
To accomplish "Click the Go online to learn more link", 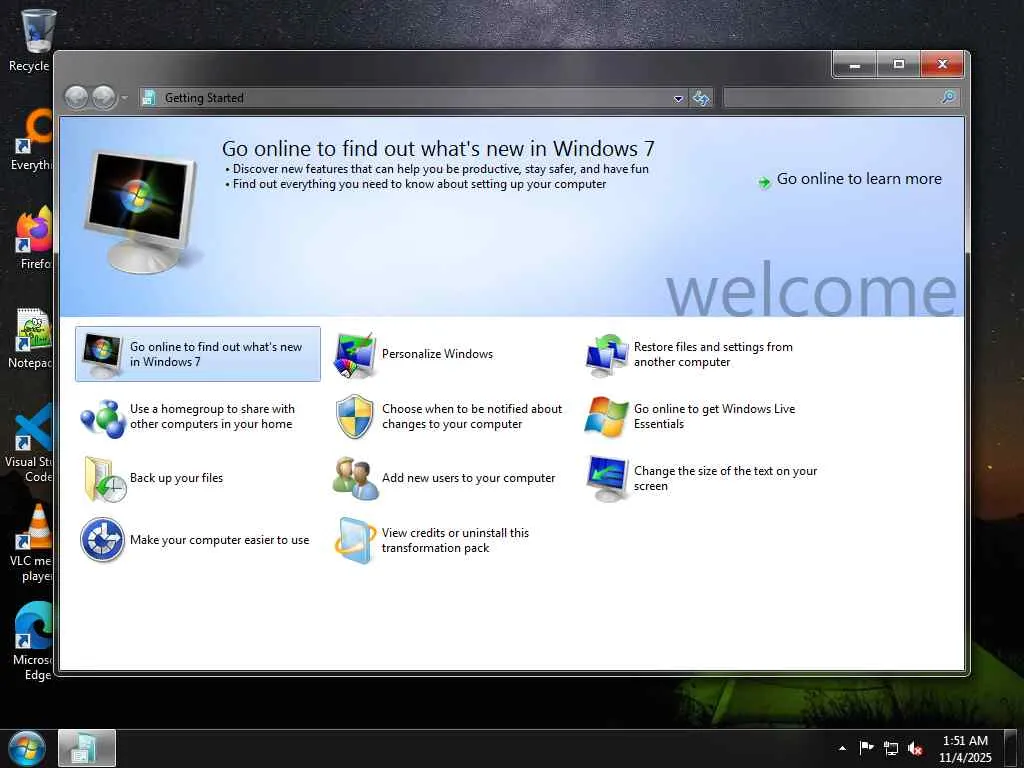I will [x=859, y=179].
